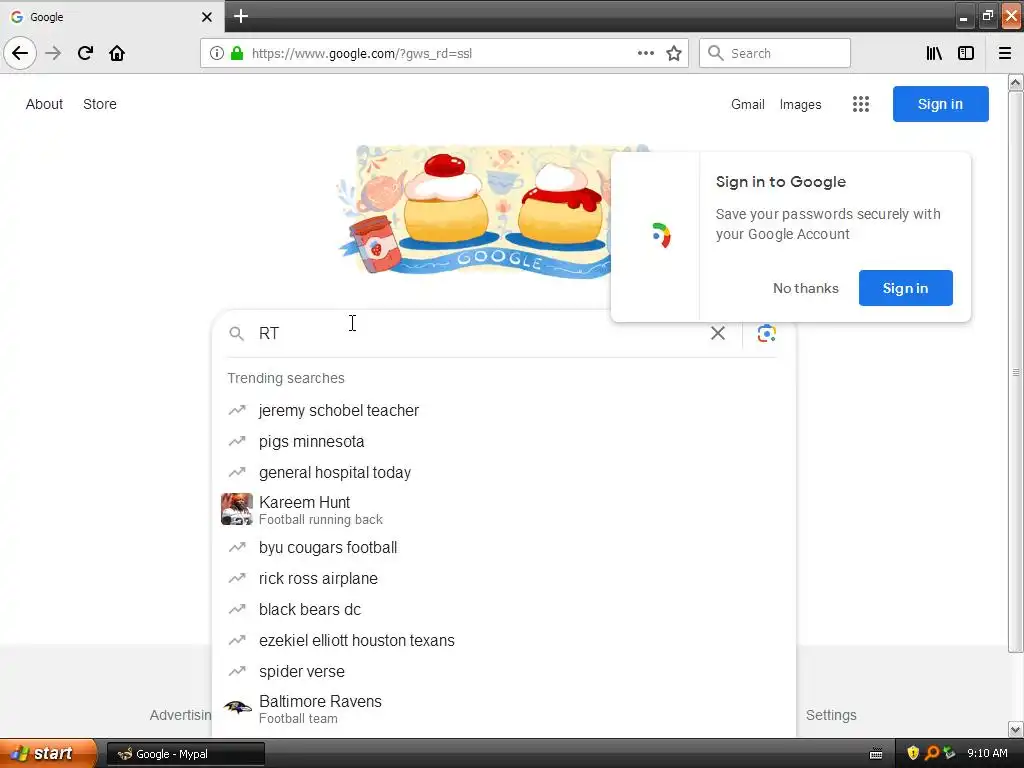Viewport: 1024px width, 768px height.
Task: Click the Google search input containing RT
Action: pos(480,333)
